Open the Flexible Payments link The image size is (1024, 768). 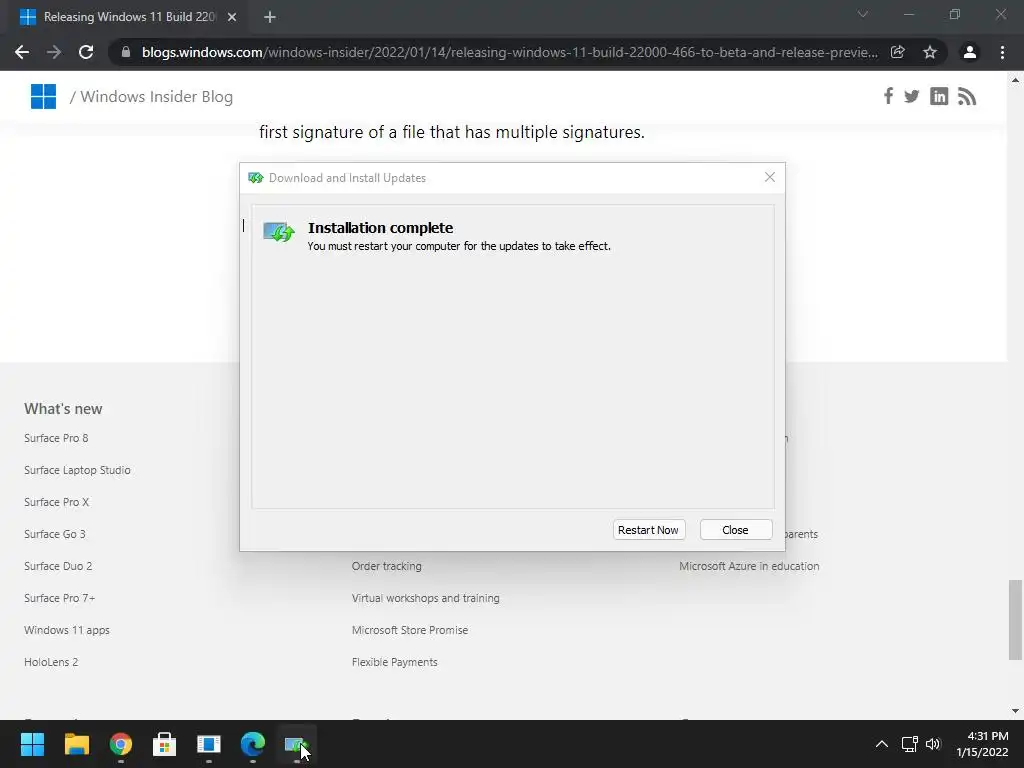394,662
